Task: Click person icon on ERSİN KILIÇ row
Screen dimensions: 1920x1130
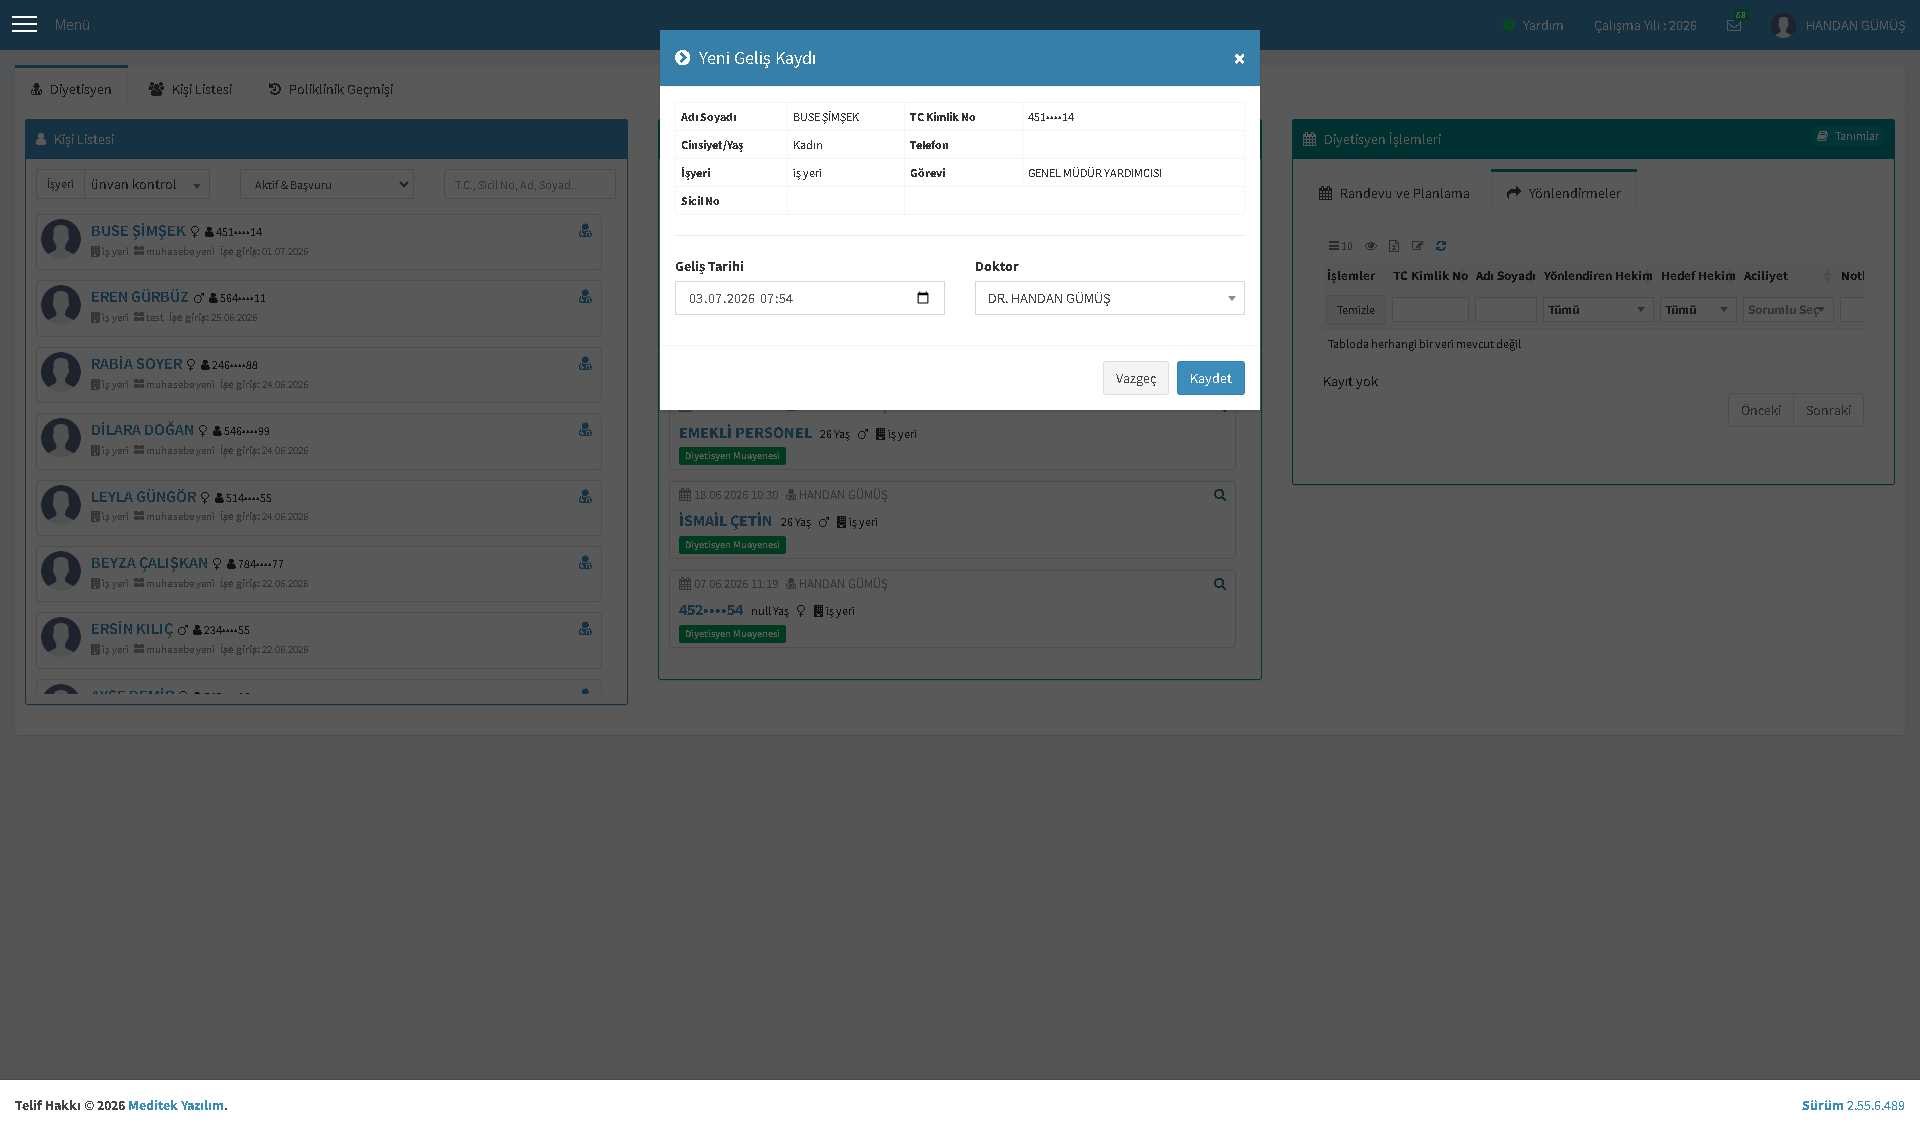Action: pos(585,628)
